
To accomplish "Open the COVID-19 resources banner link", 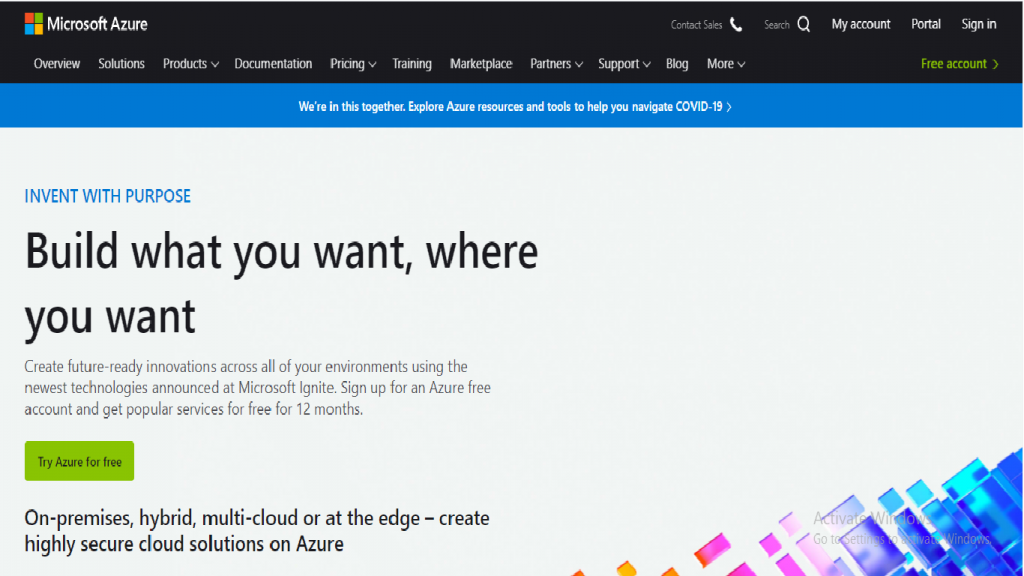I will coord(515,106).
